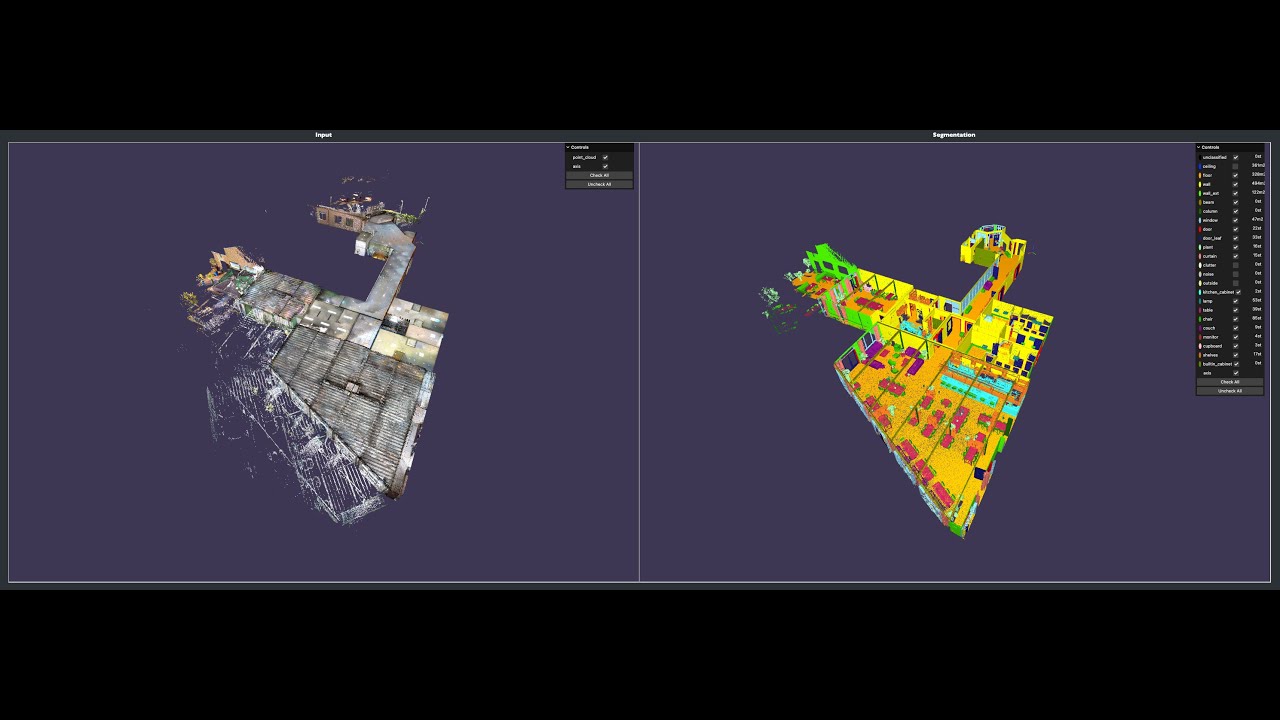This screenshot has width=1280, height=720.
Task: Click the shelves color swatch
Action: 1200,355
